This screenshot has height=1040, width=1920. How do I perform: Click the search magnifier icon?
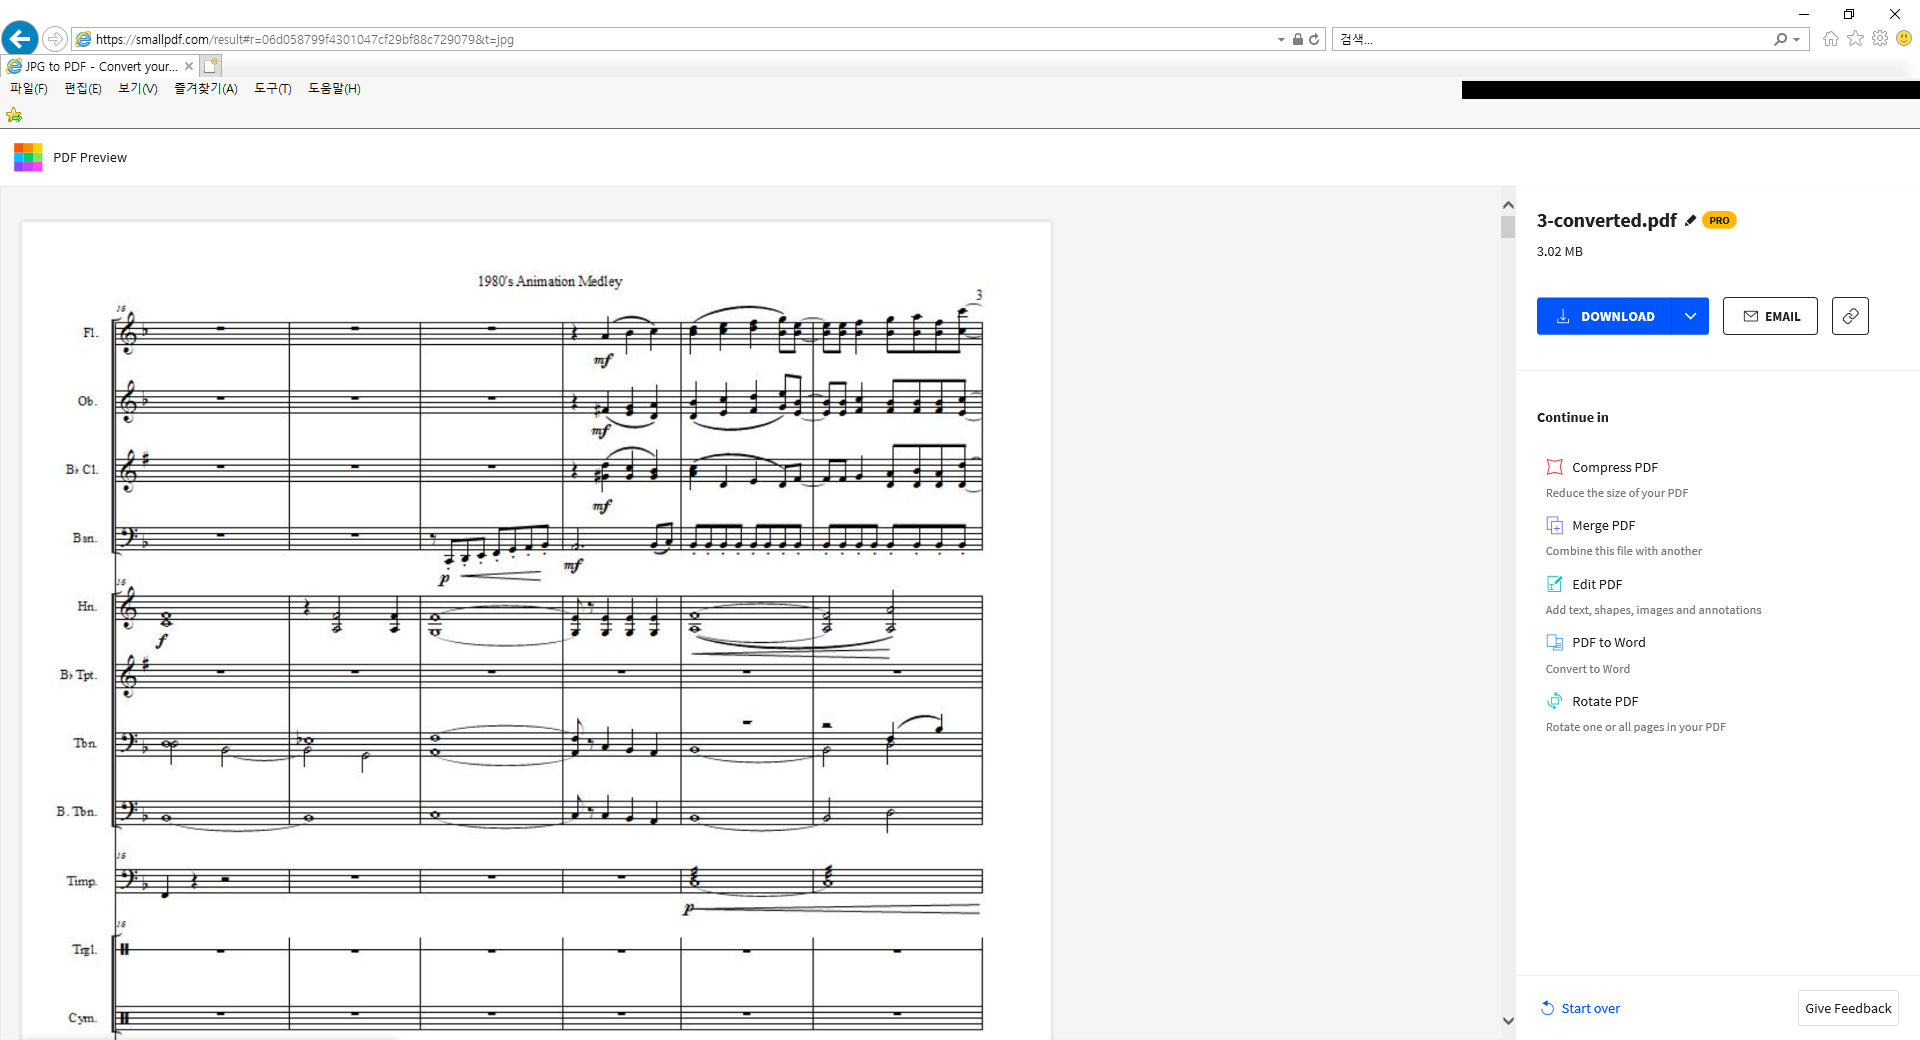1780,39
